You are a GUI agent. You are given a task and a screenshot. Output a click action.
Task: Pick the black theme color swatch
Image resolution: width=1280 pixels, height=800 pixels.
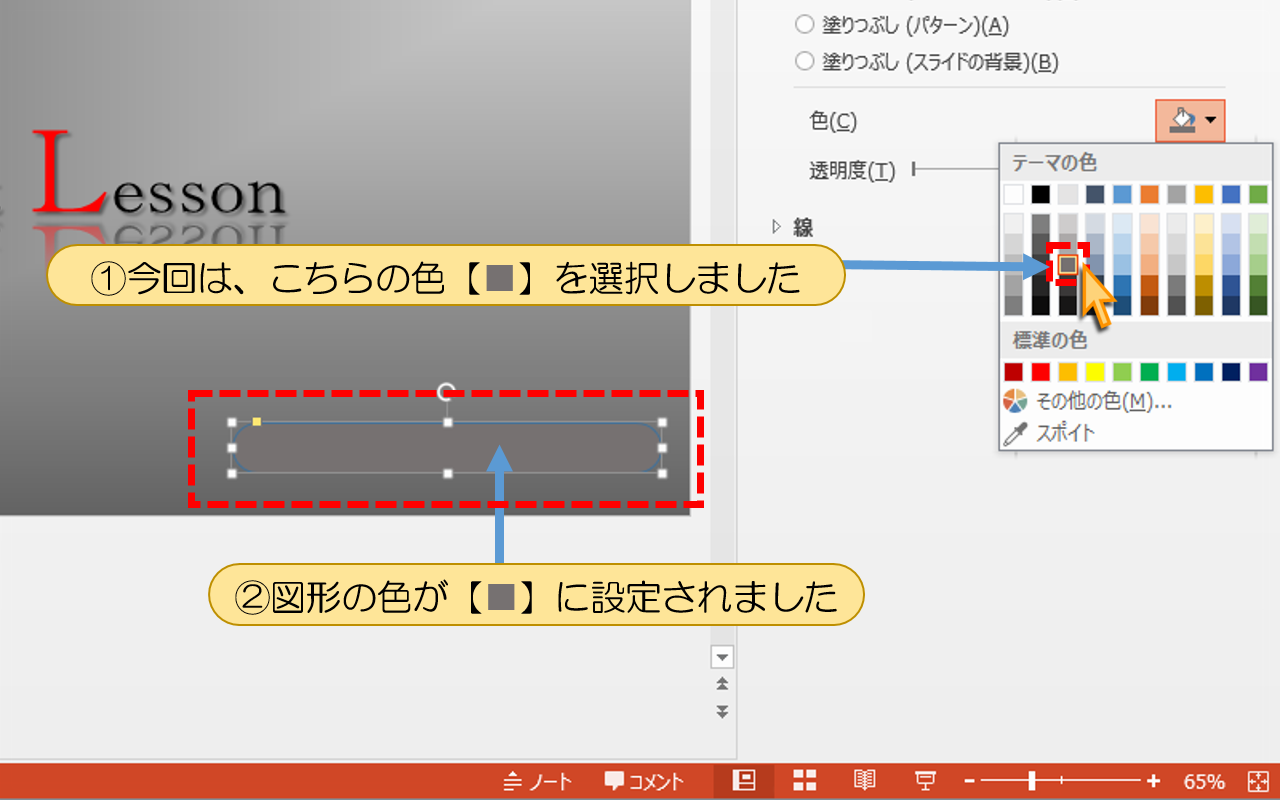(1041, 194)
